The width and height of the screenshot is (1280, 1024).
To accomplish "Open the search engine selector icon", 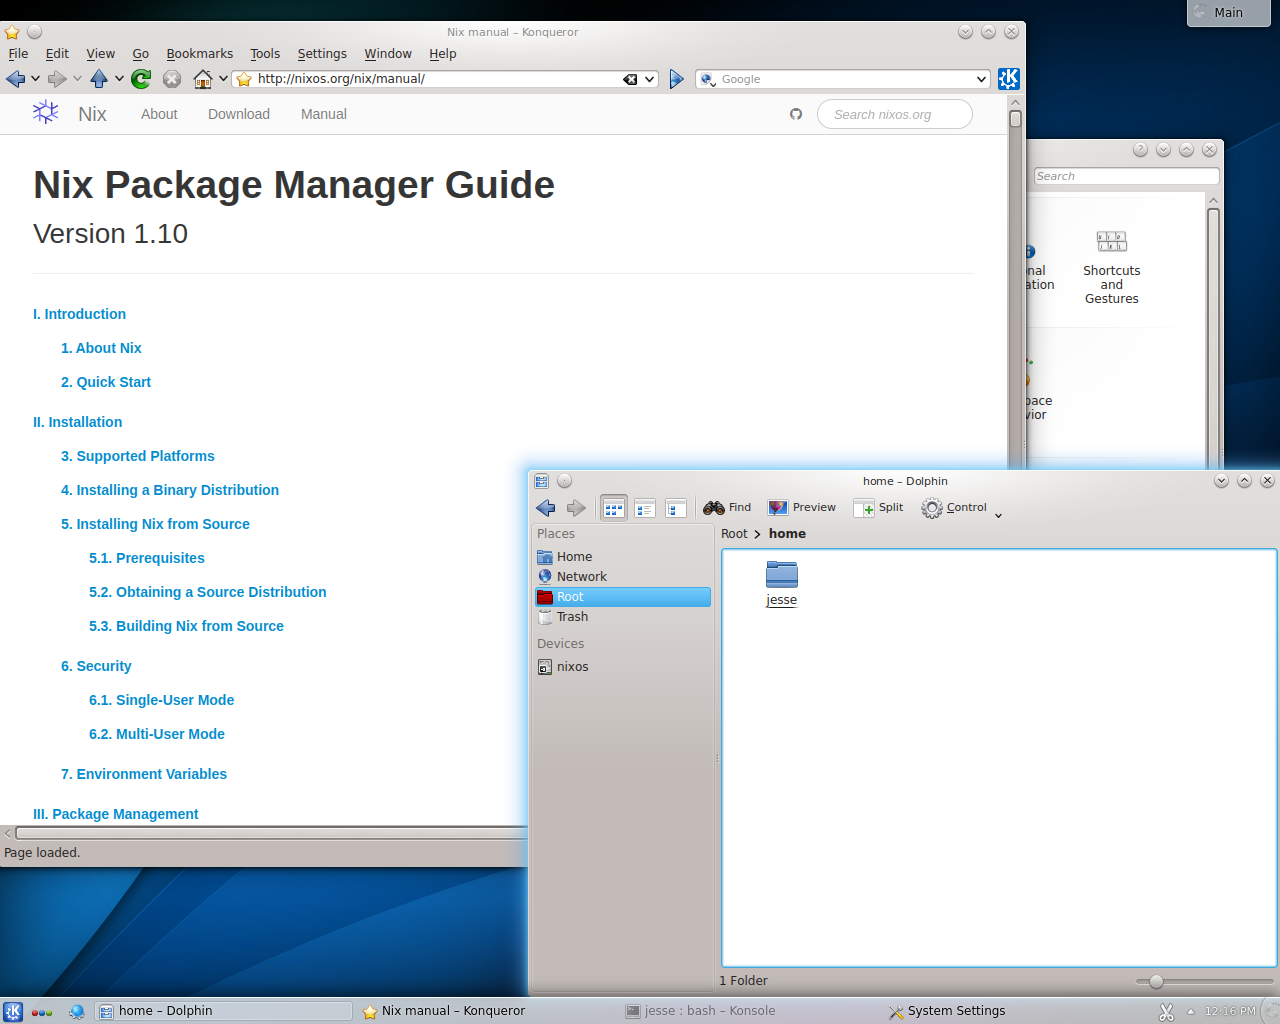I will point(708,79).
